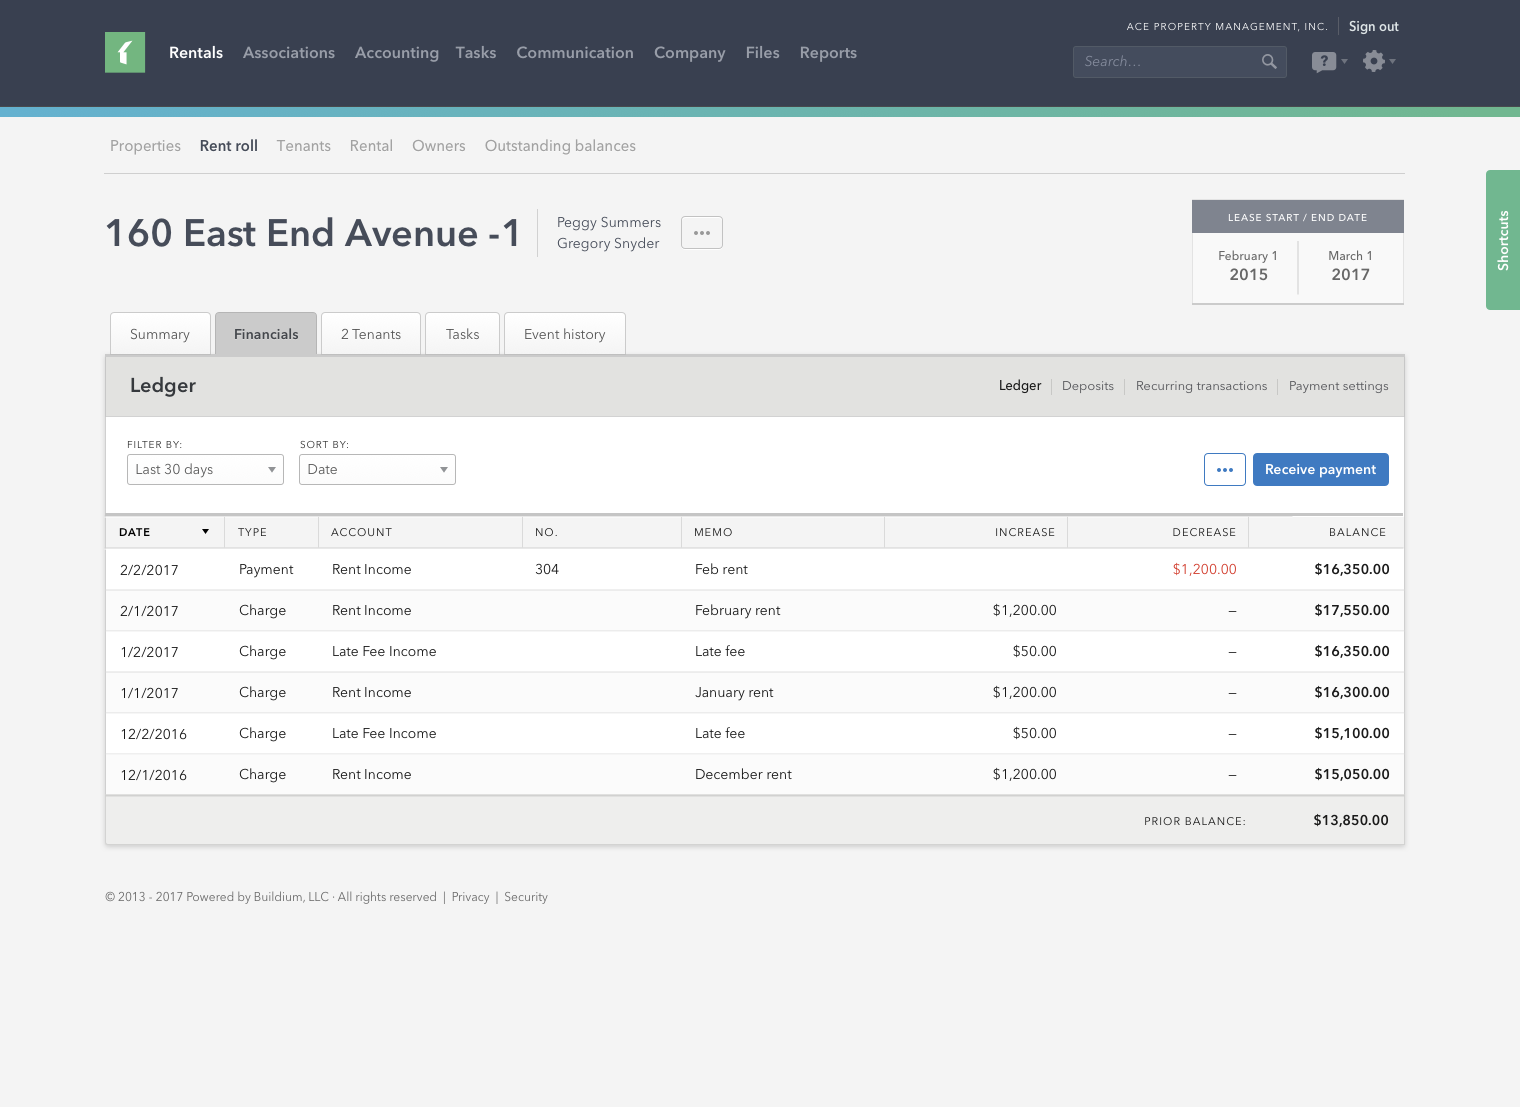
Task: Select Rent roll subnavigation
Action: [x=229, y=146]
